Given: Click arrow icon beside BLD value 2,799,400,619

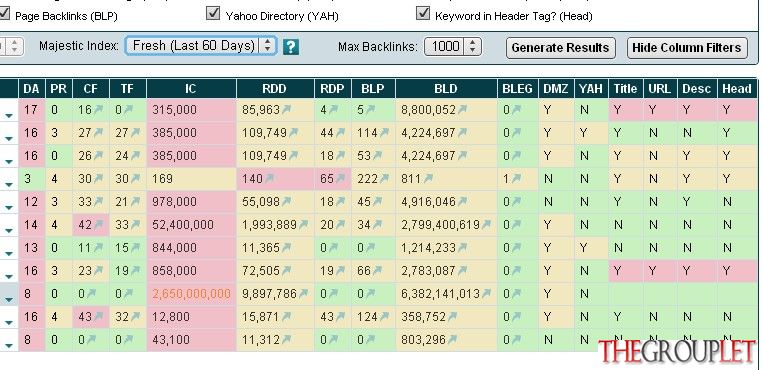Looking at the screenshot, I should coord(486,224).
